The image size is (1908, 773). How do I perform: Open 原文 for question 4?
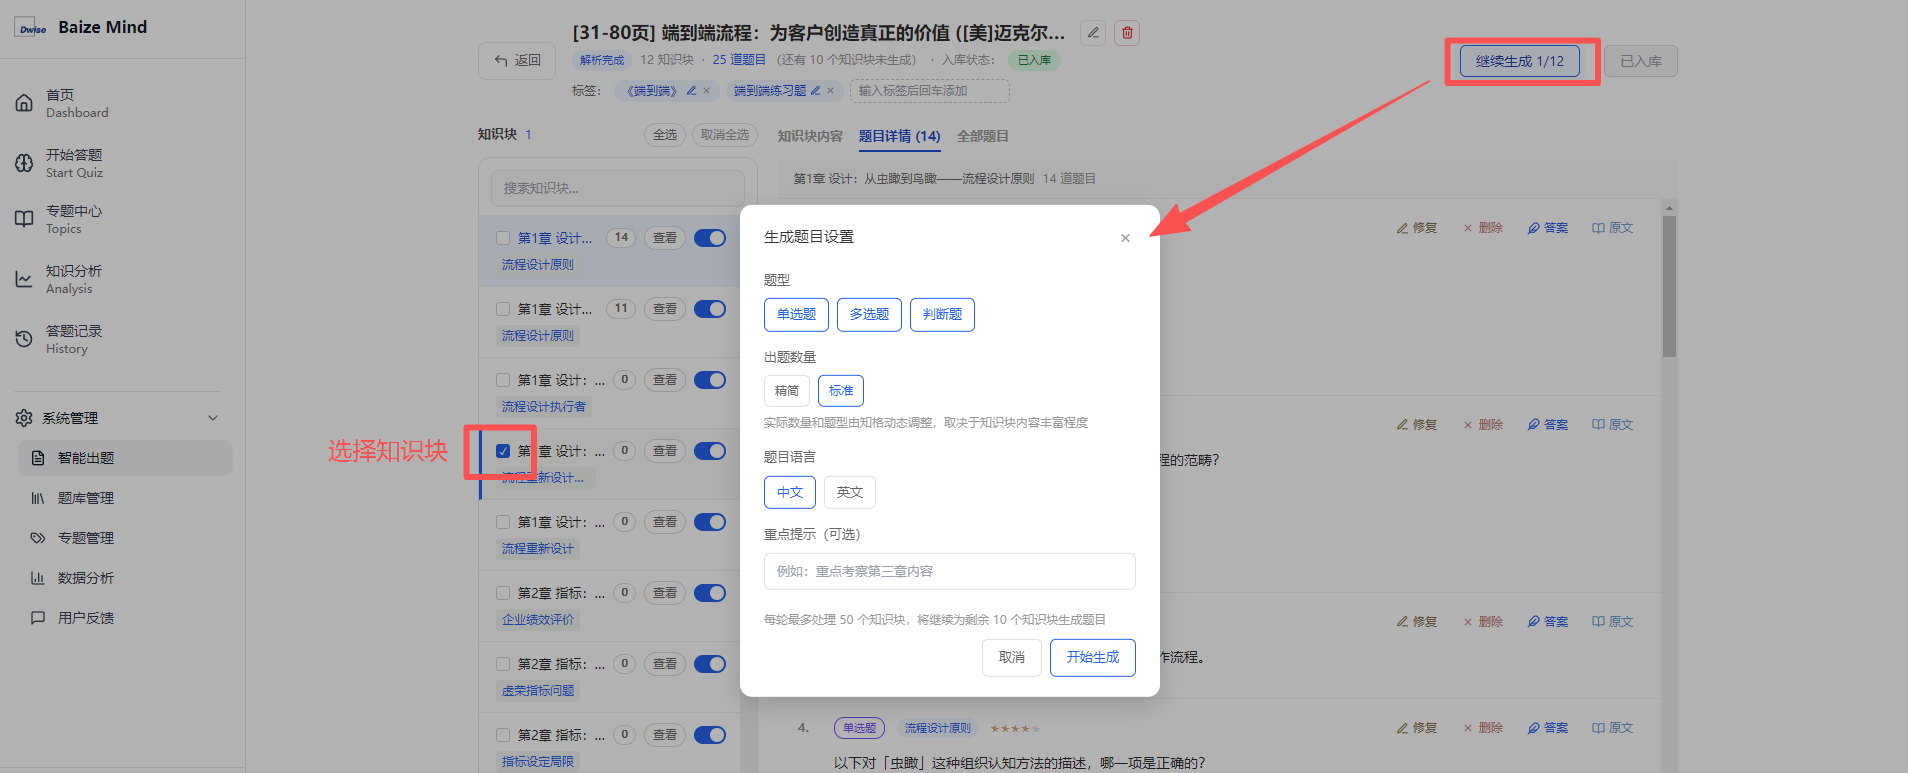point(1612,728)
